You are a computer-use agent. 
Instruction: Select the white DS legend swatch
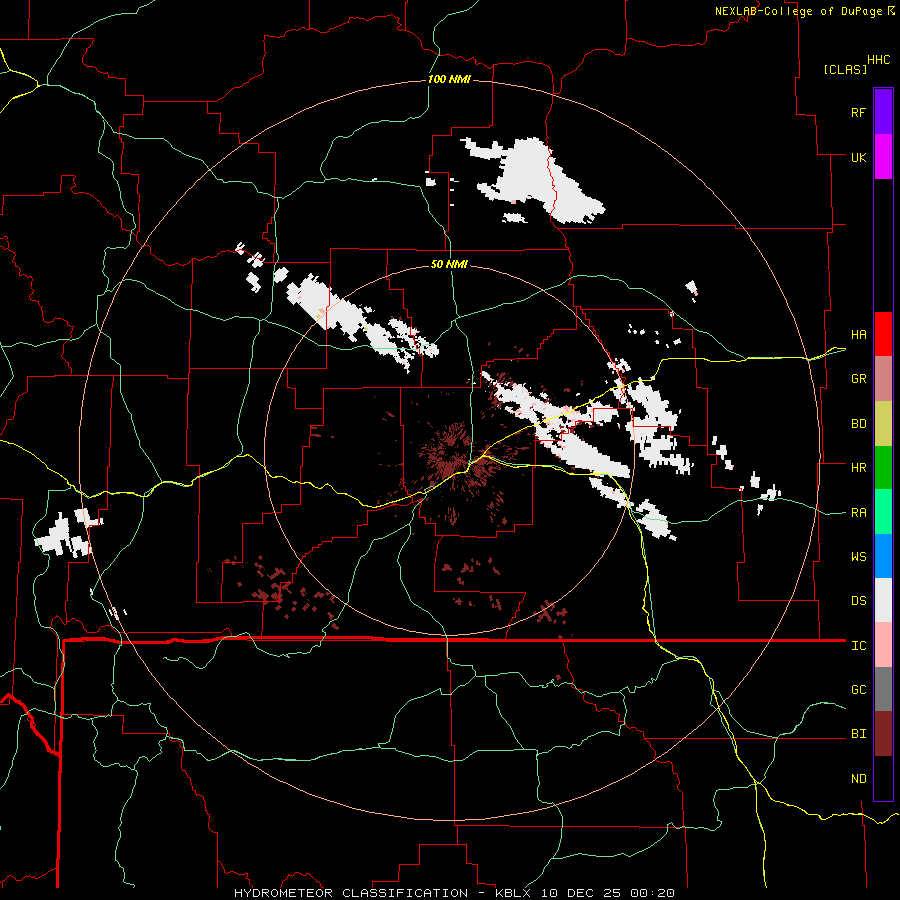[883, 600]
